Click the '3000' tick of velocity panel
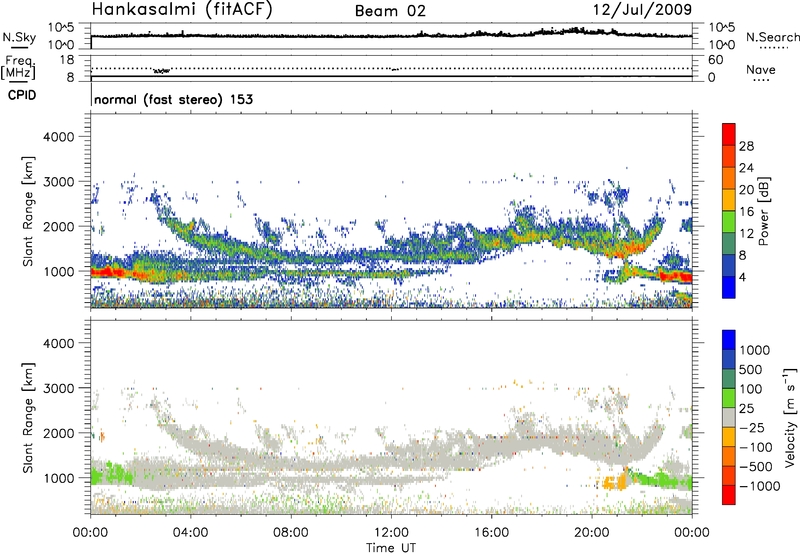This screenshot has width=800, height=554. tap(58, 388)
